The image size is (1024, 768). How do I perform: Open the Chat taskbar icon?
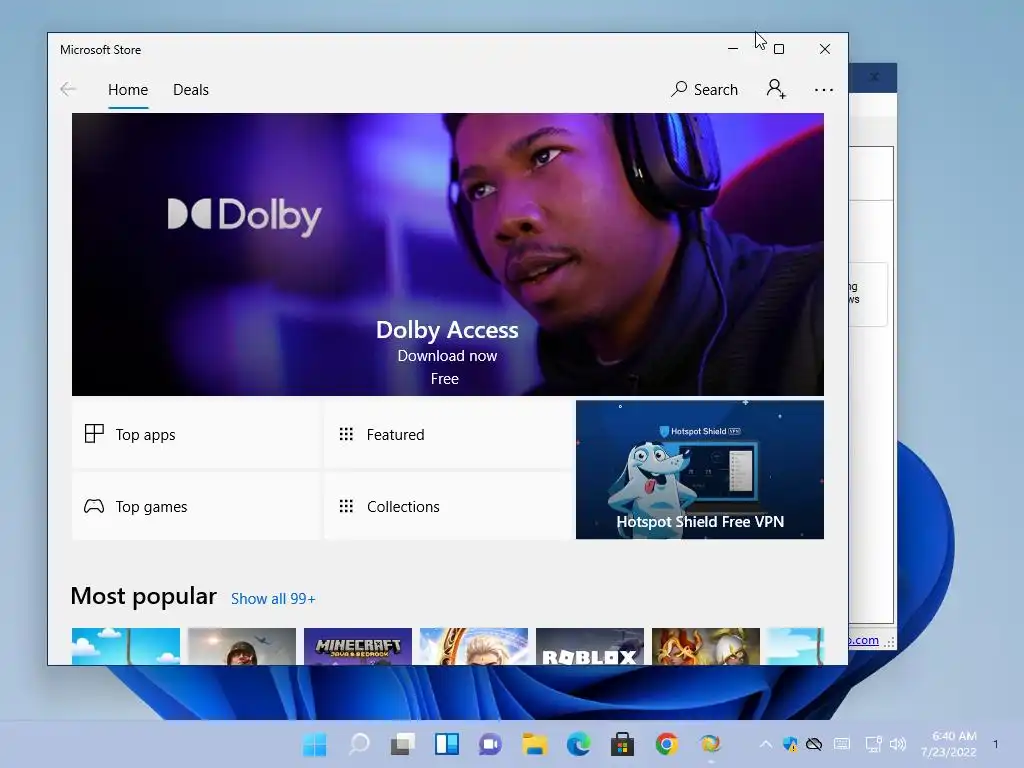coord(490,744)
